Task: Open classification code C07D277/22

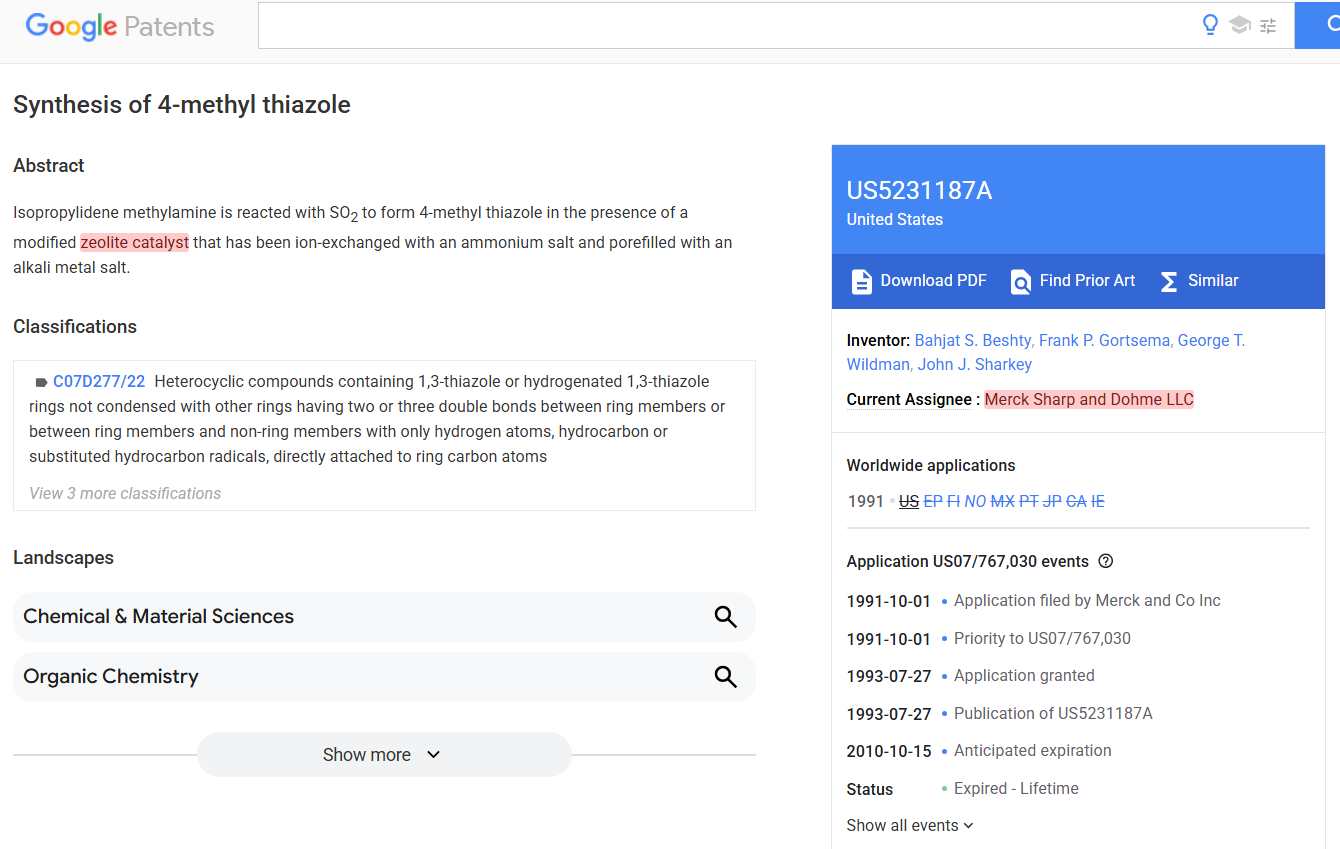Action: (99, 382)
